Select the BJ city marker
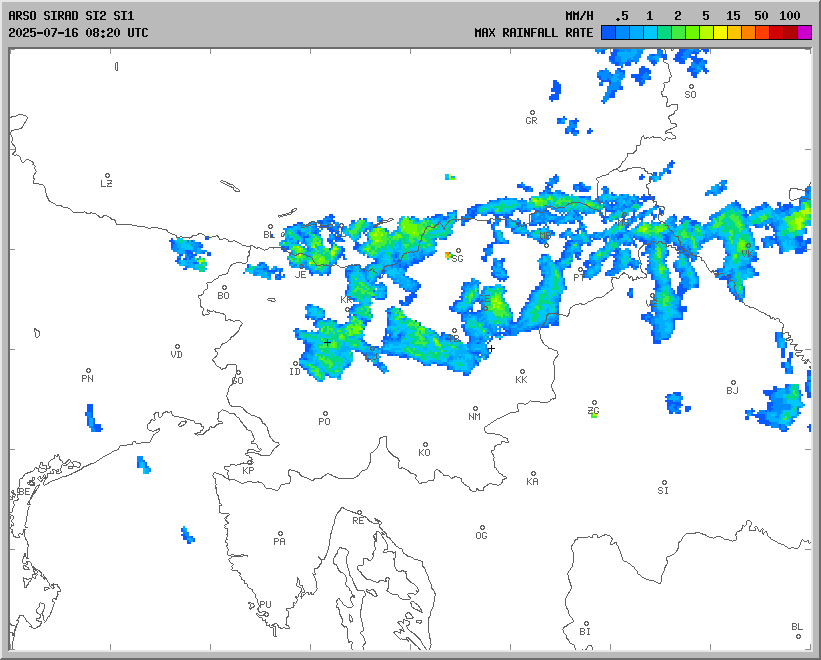This screenshot has width=821, height=660. point(732,383)
